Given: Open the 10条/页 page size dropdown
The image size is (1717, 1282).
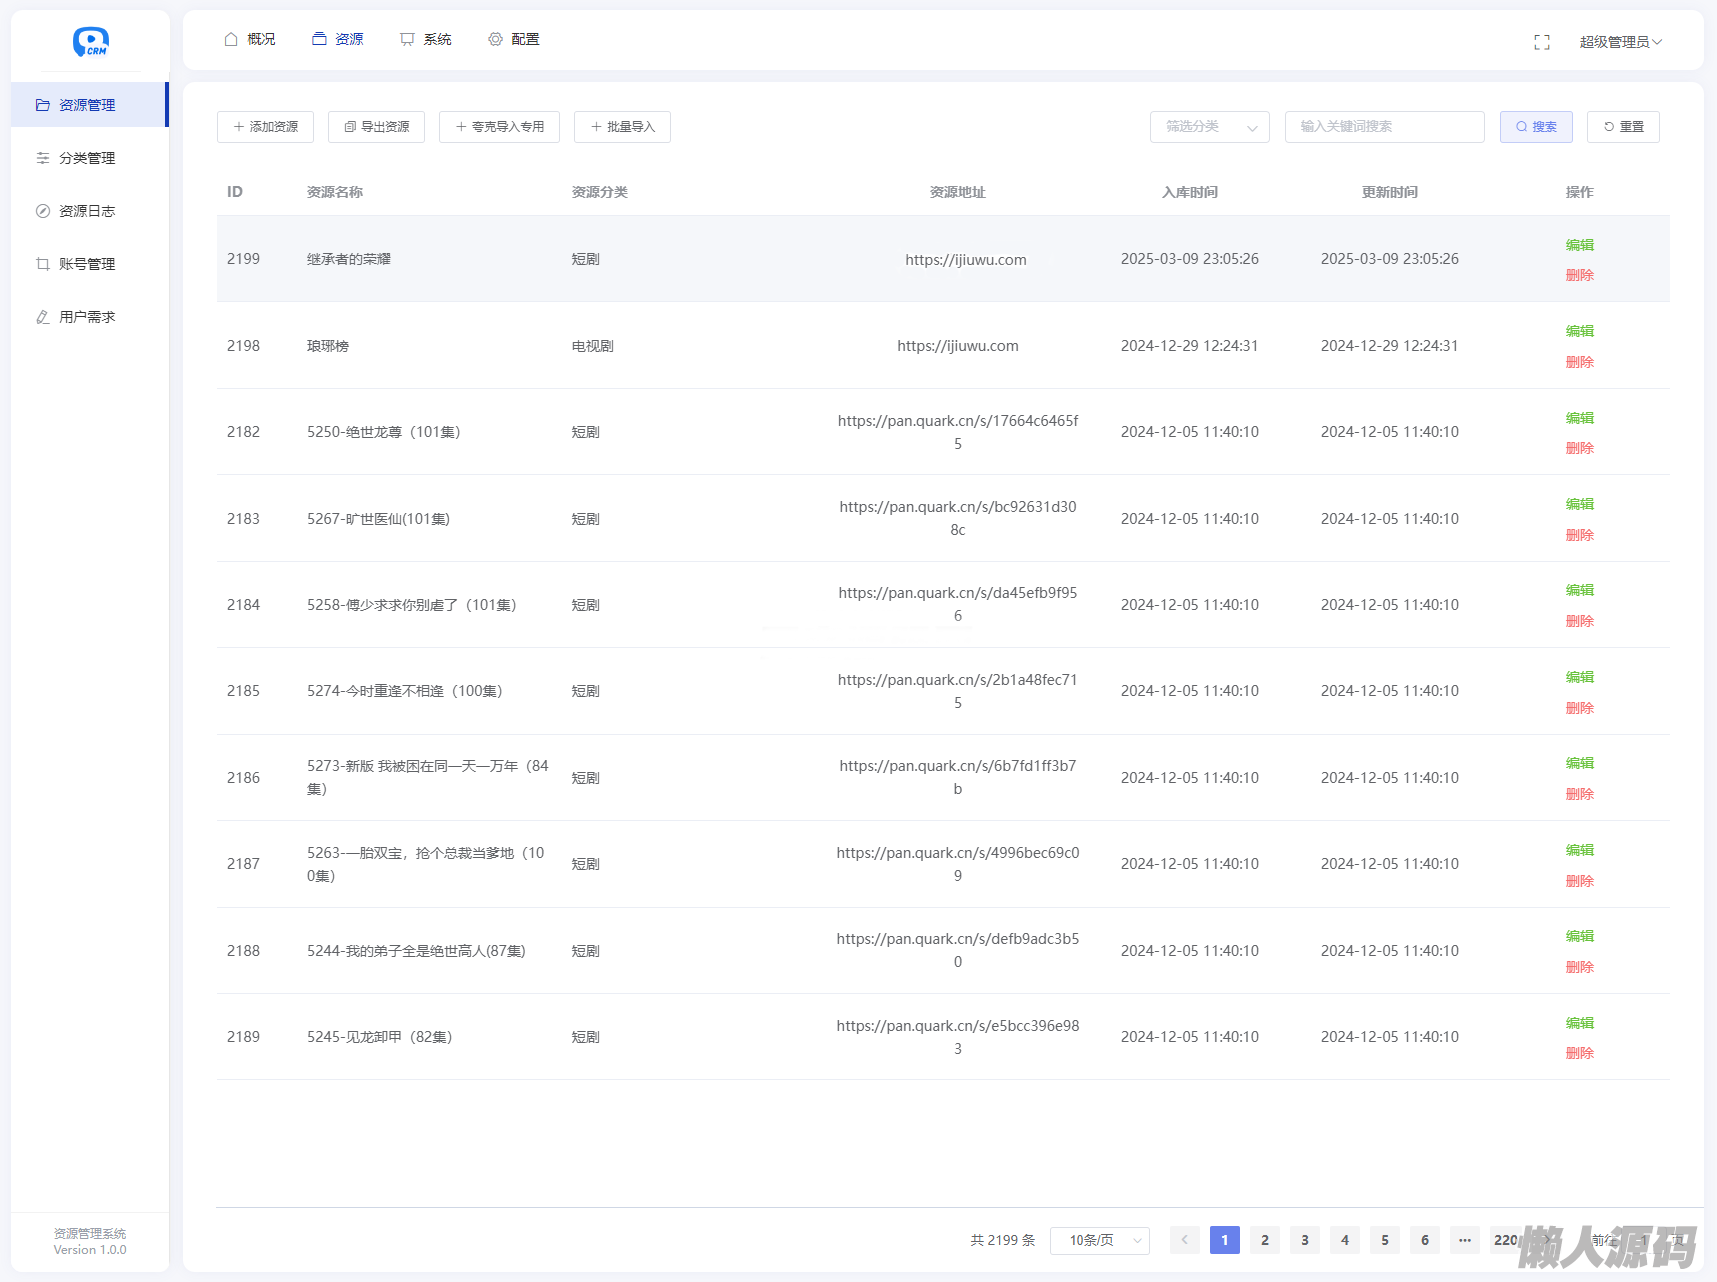Looking at the screenshot, I should (1099, 1240).
